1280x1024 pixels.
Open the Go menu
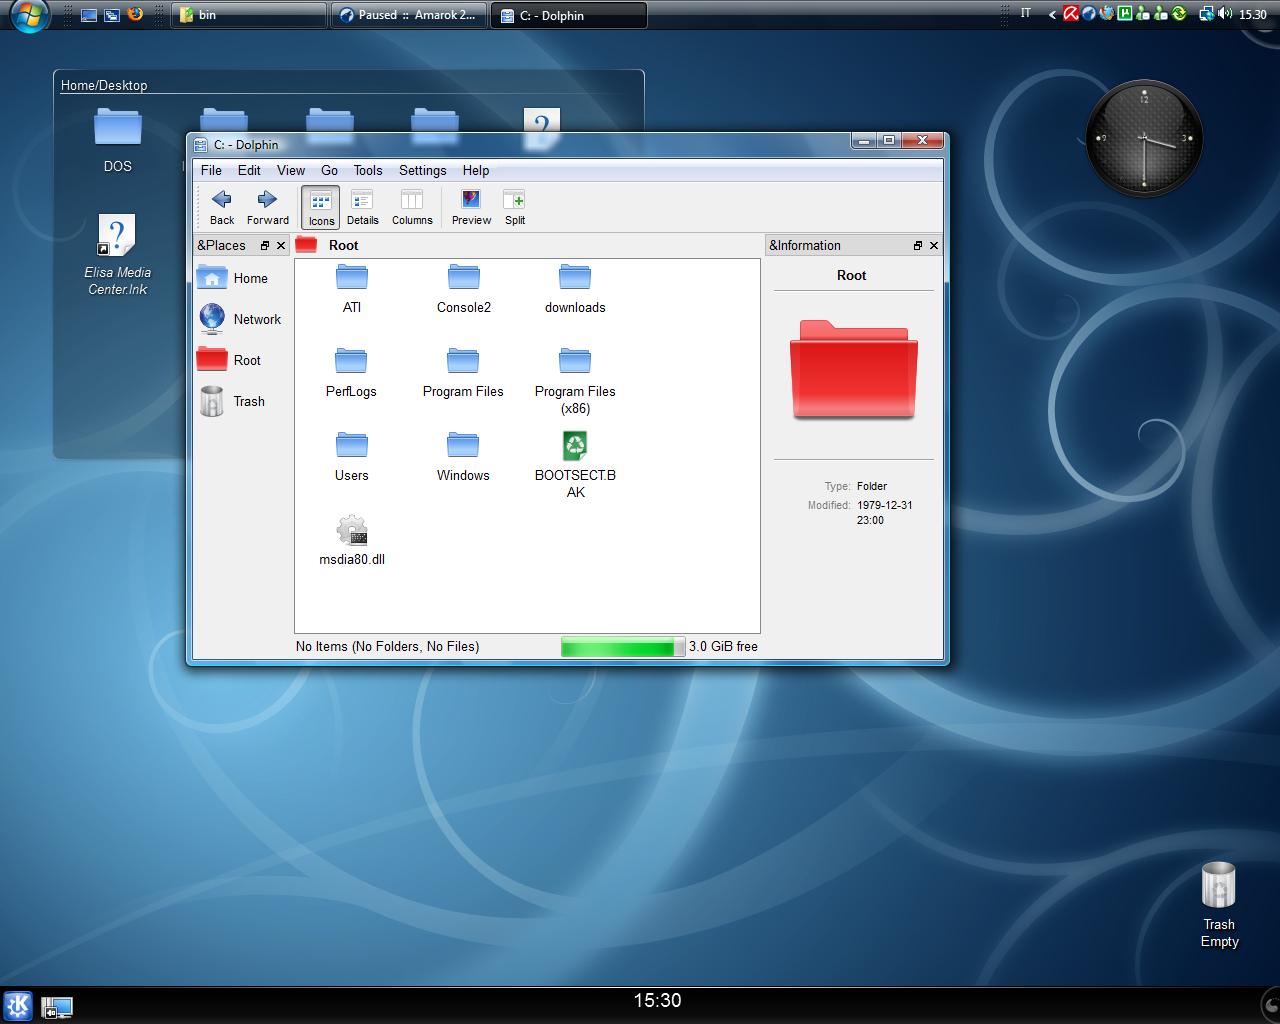[x=329, y=170]
